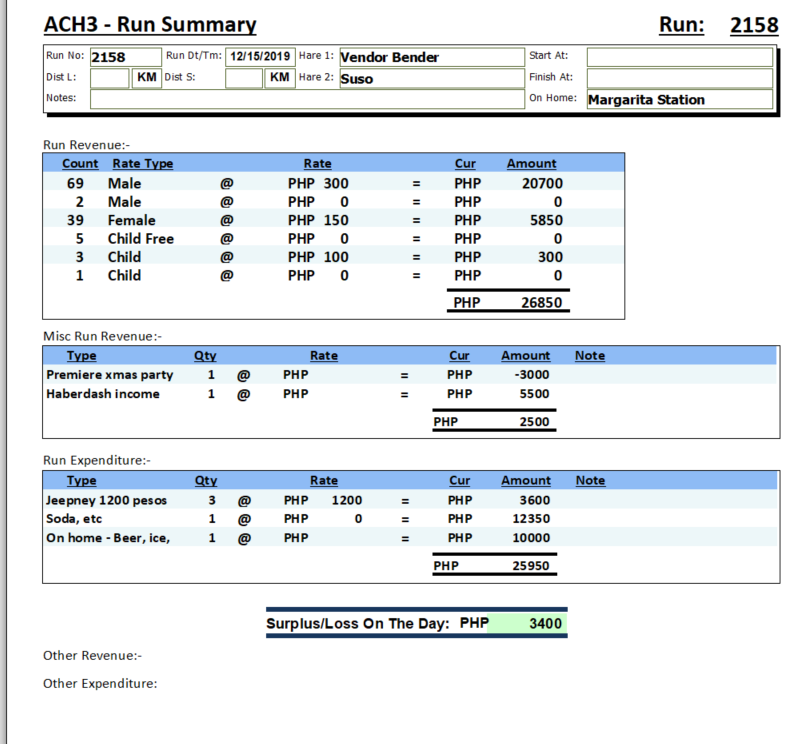Click the Rate Type column header
811x744 pixels.
[142, 163]
